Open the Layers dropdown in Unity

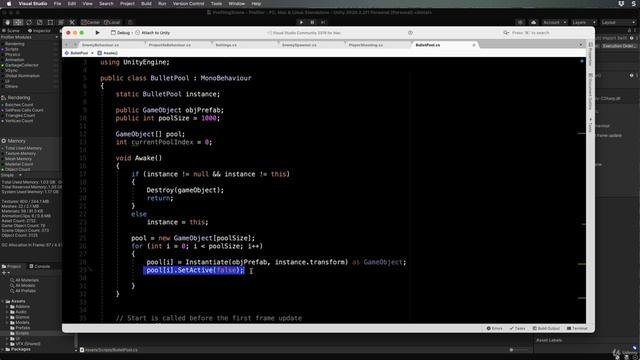point(583,22)
